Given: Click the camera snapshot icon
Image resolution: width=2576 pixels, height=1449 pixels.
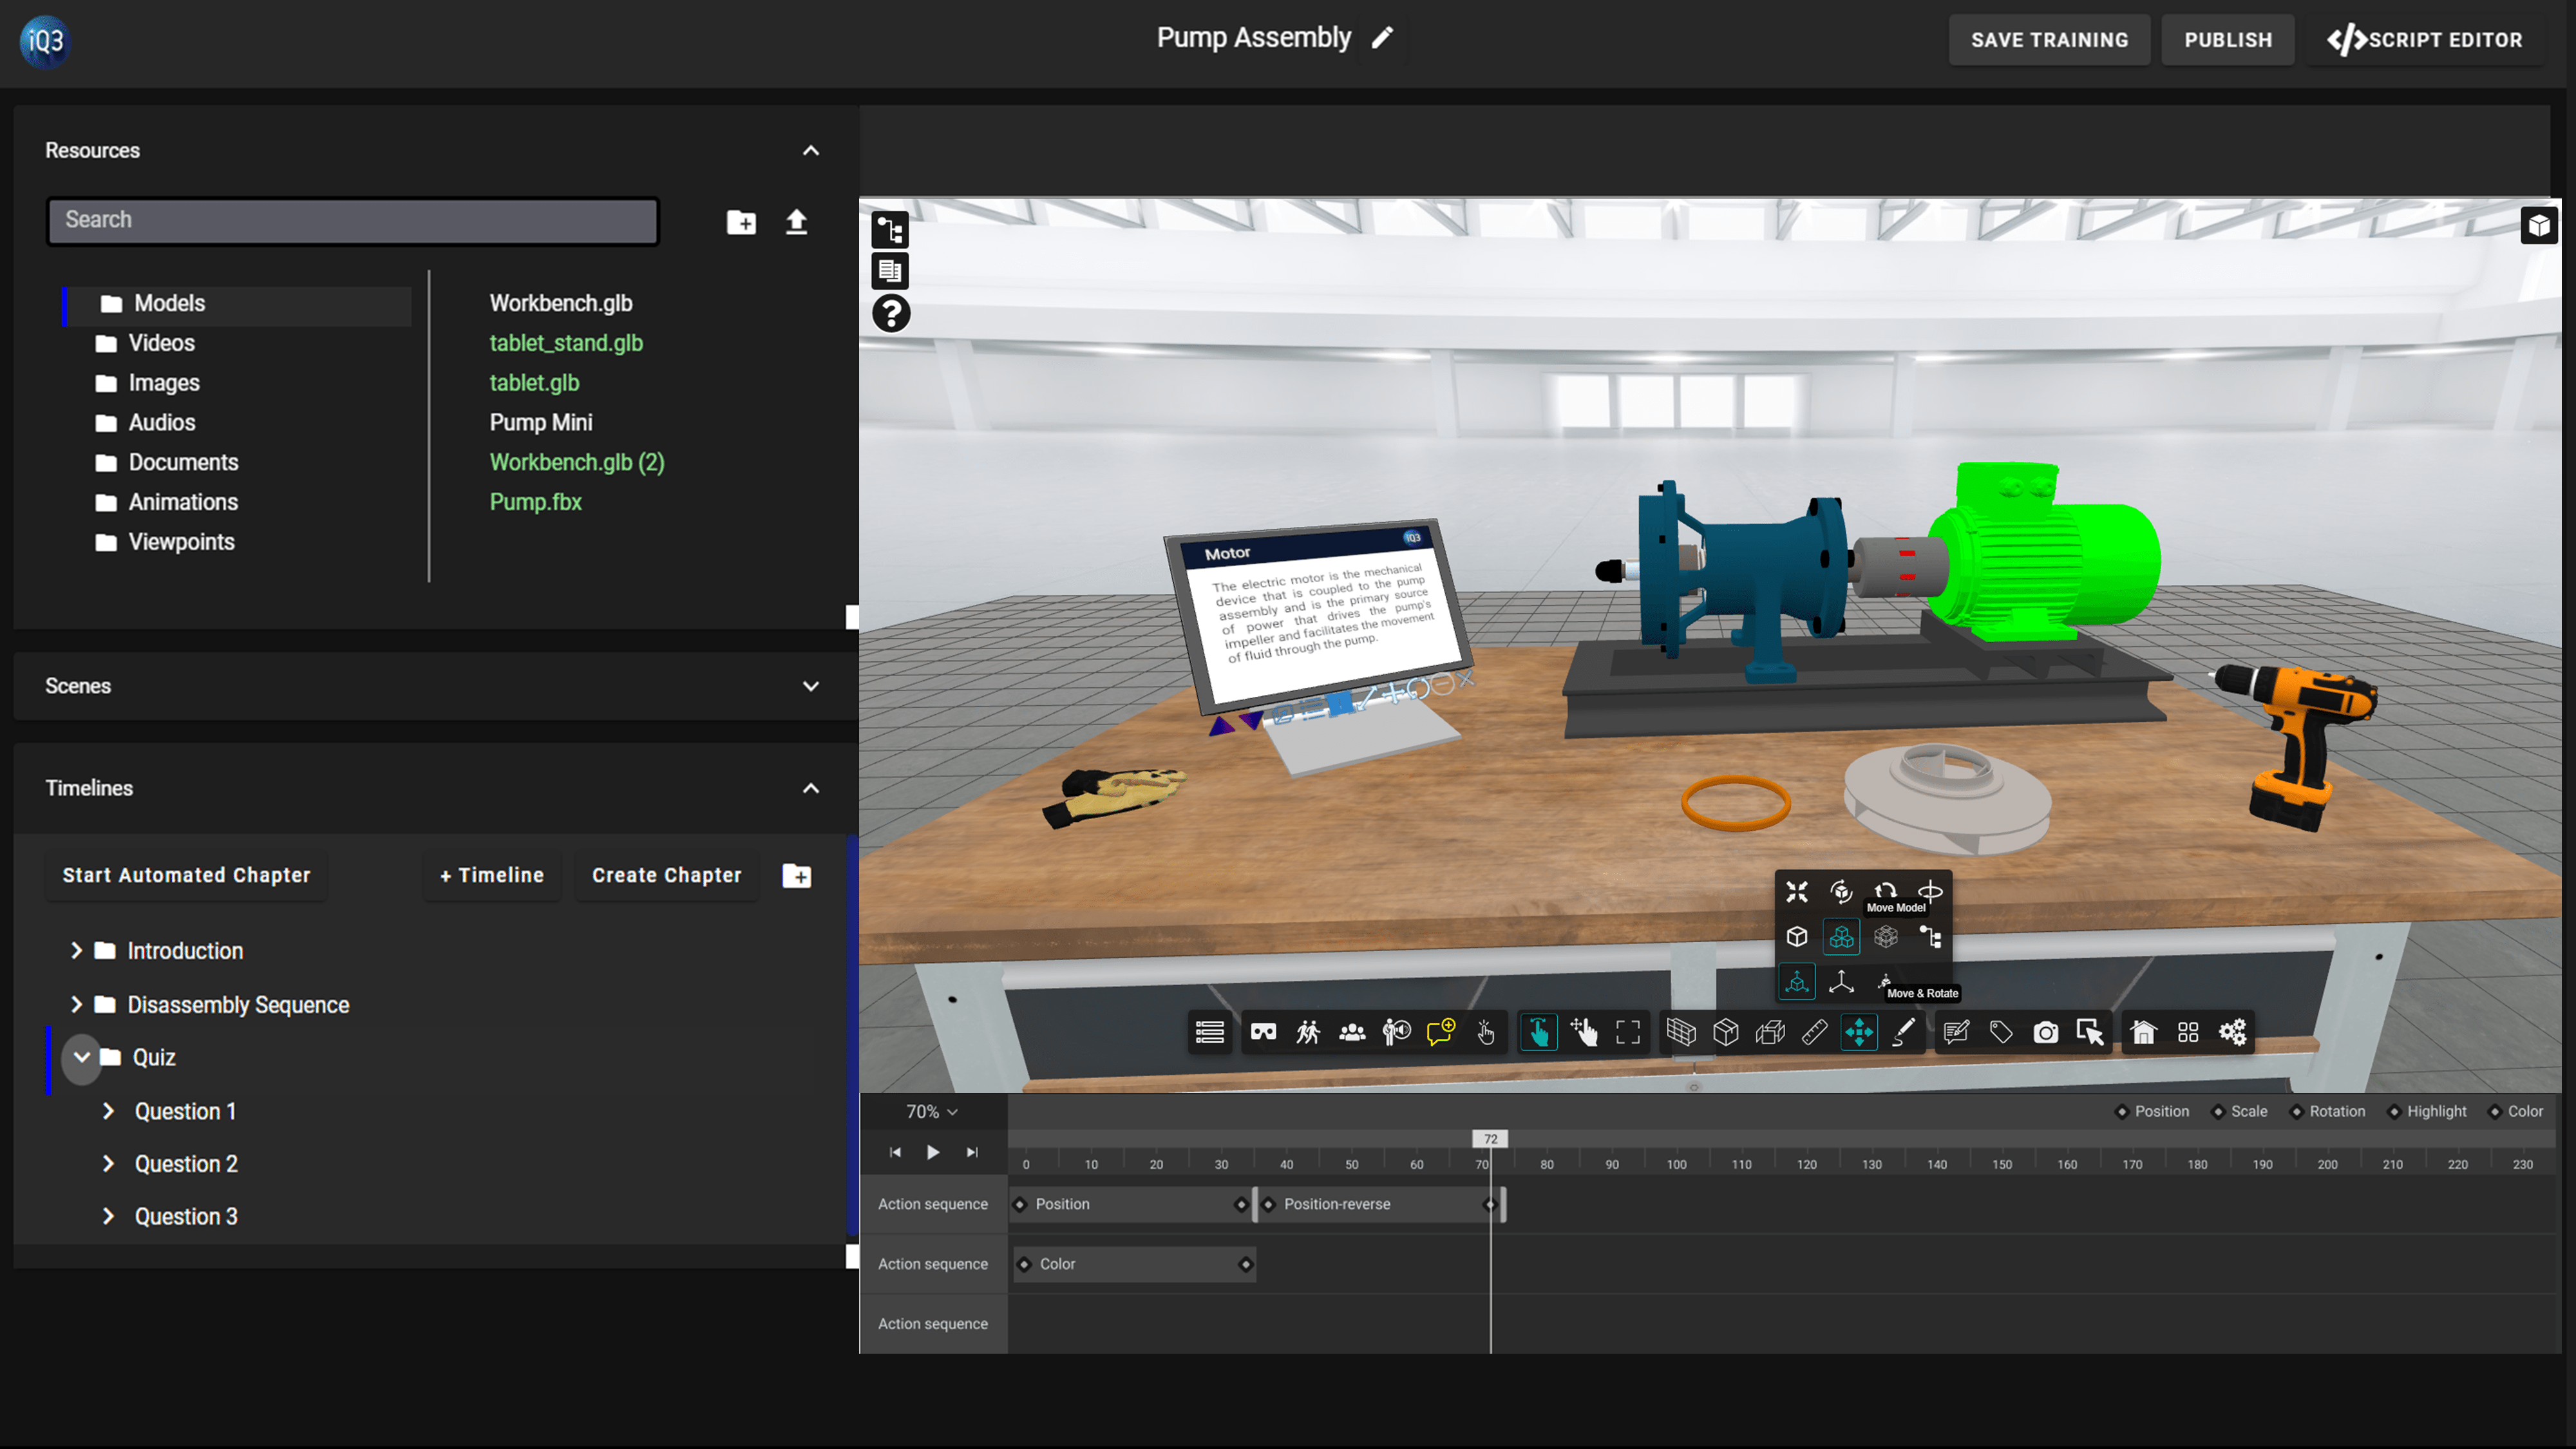Looking at the screenshot, I should click(2045, 1032).
